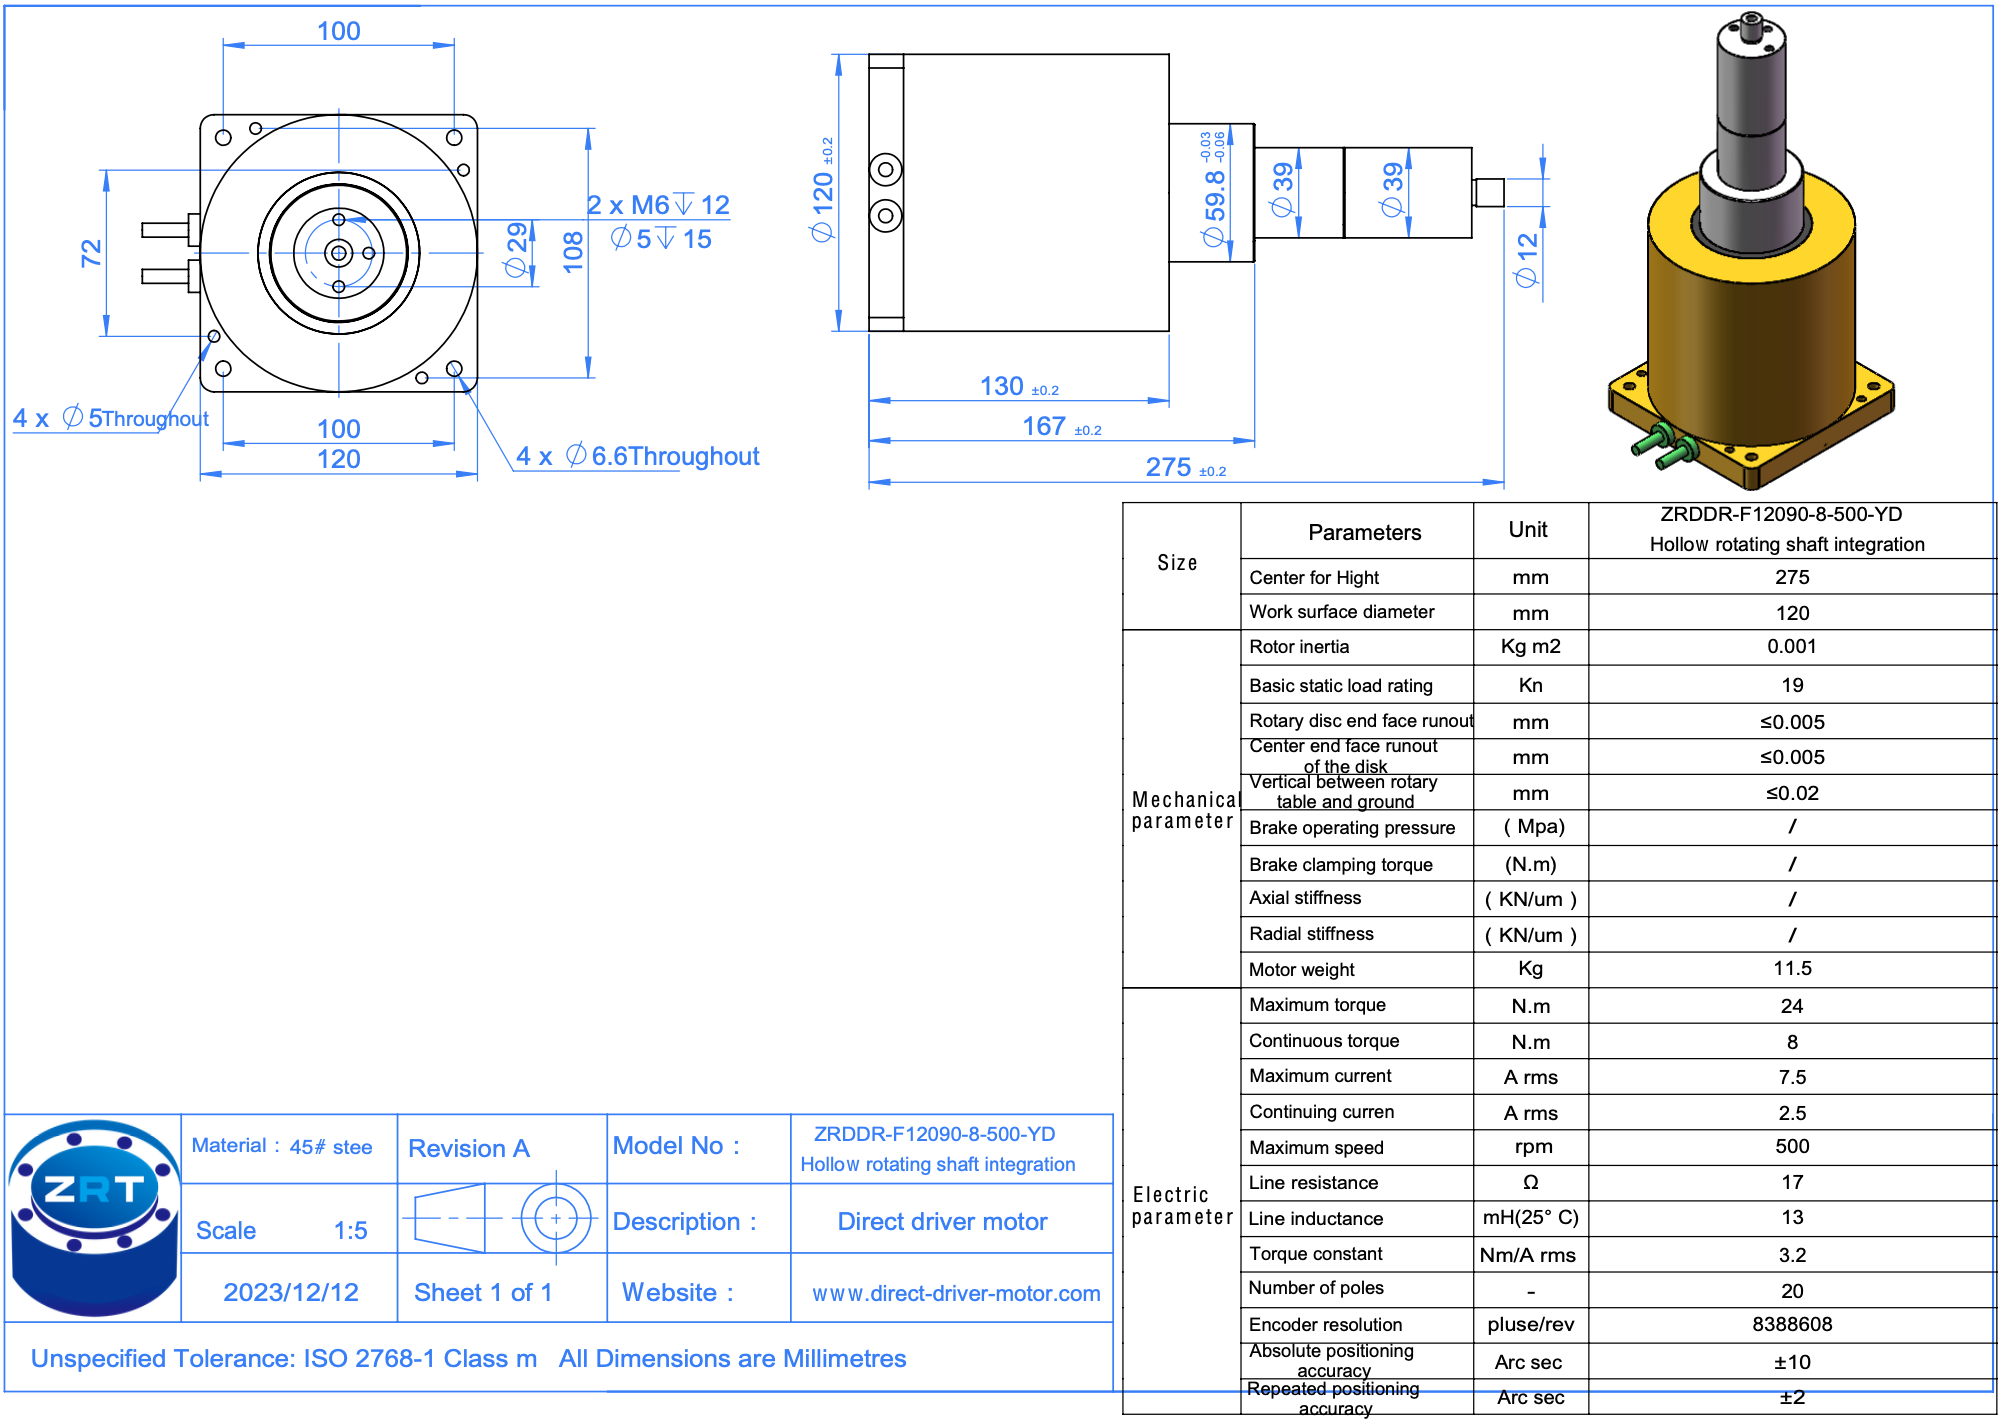Click the projection symbol in title block

point(502,1218)
